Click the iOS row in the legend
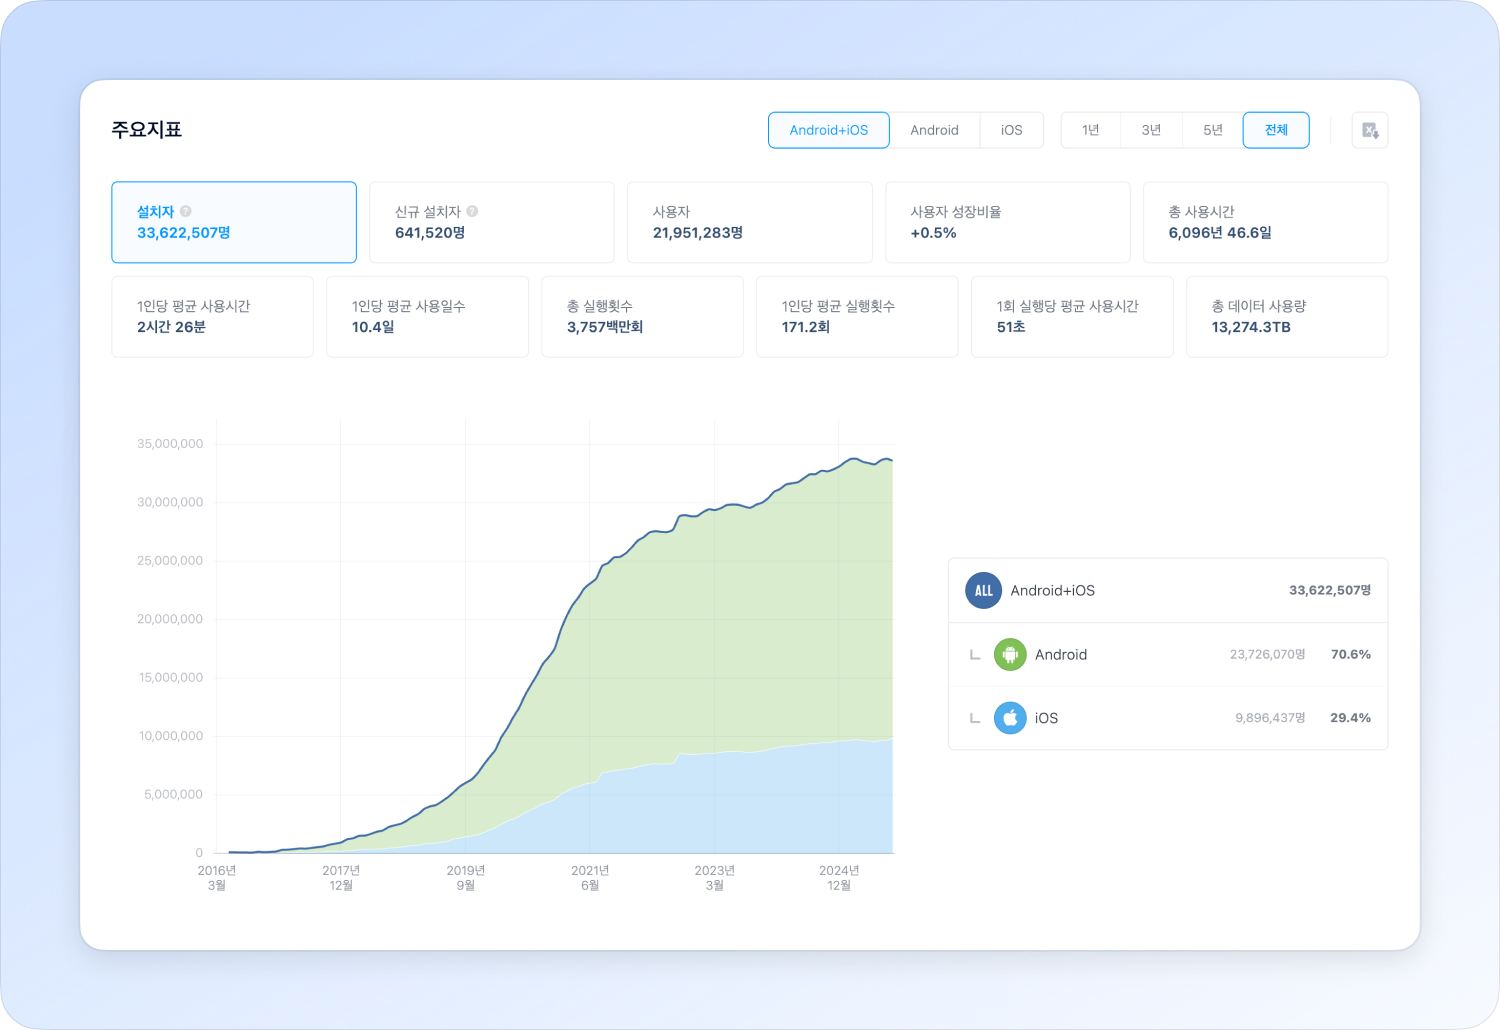Viewport: 1500px width, 1030px height. tap(1167, 718)
